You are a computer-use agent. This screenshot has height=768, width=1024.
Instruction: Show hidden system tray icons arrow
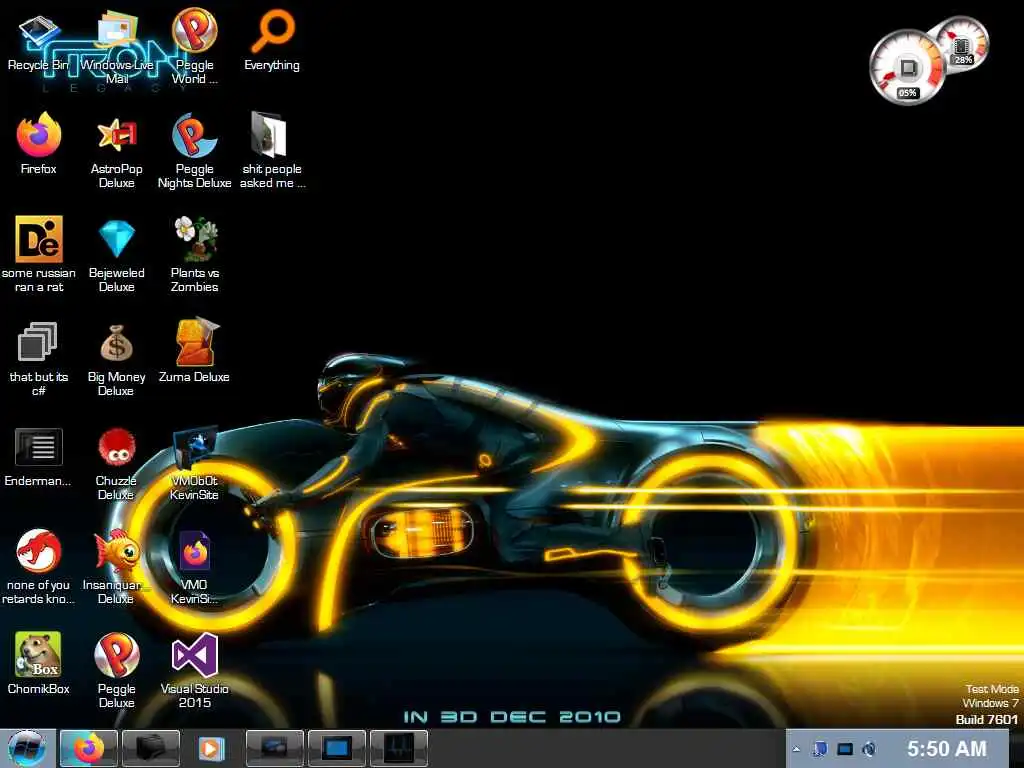pyautogui.click(x=796, y=749)
